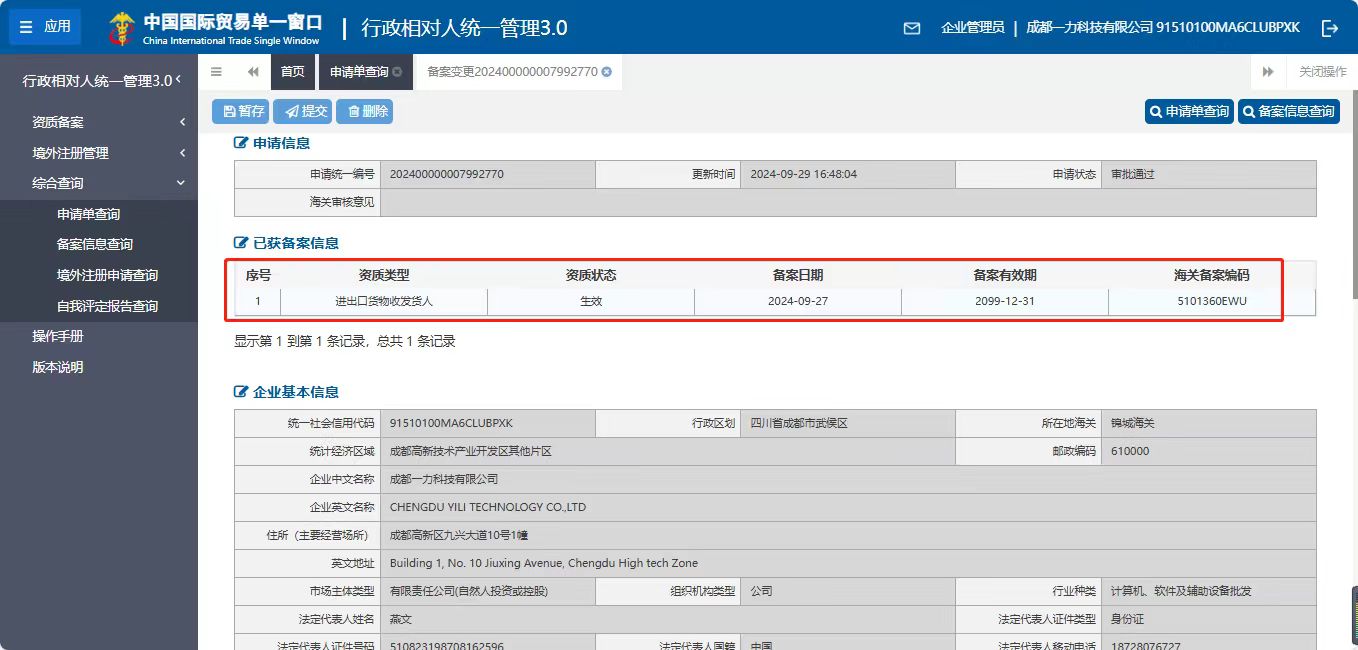Toggle the sidebar with the three-line icon
Viewport: 1358px width, 650px height.
coord(216,72)
